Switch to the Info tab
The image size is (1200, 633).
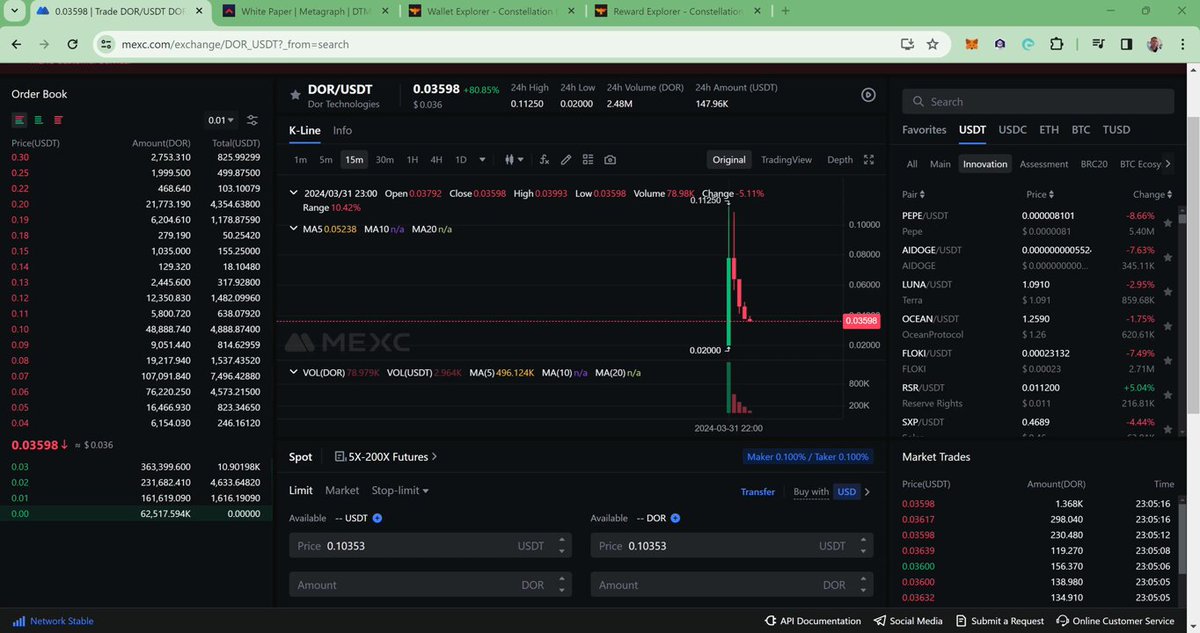pos(342,130)
